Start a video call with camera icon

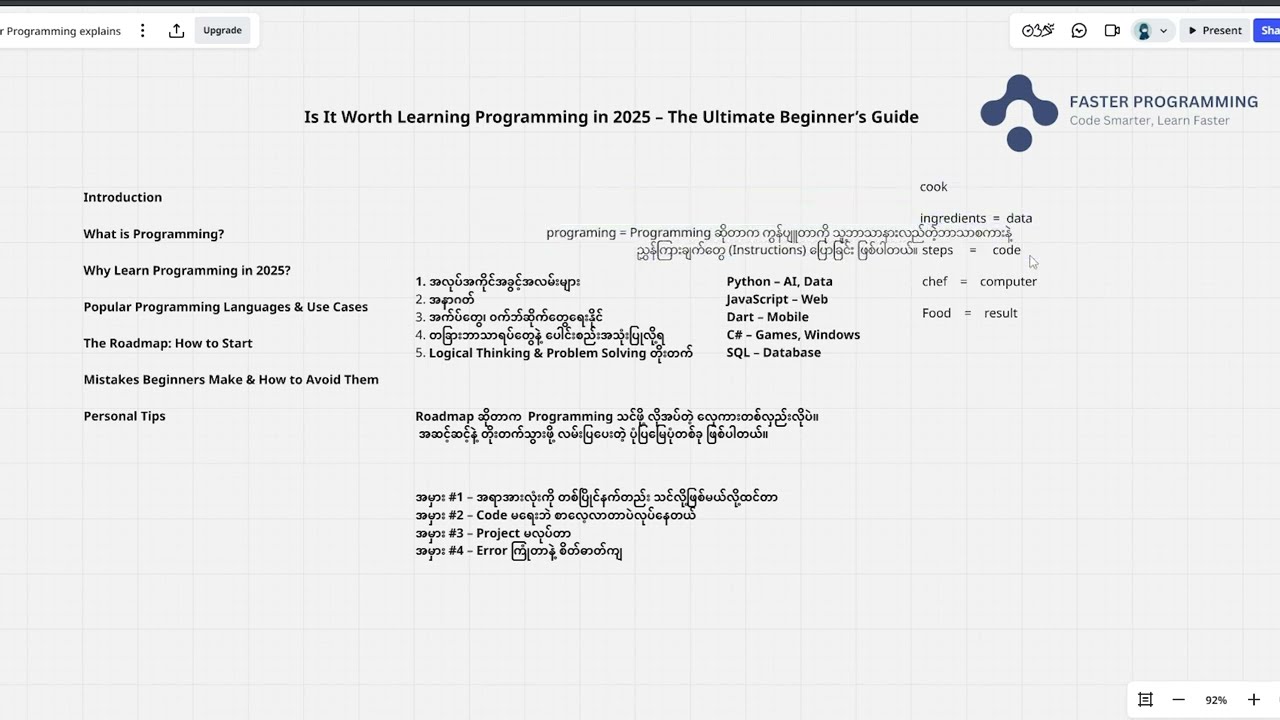[1112, 31]
